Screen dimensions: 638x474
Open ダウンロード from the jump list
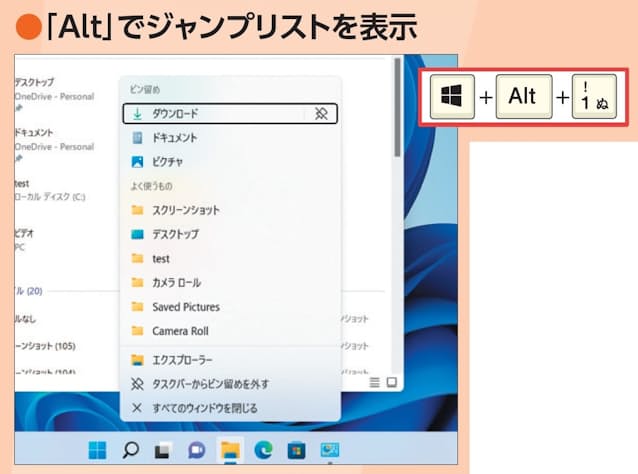[179, 114]
